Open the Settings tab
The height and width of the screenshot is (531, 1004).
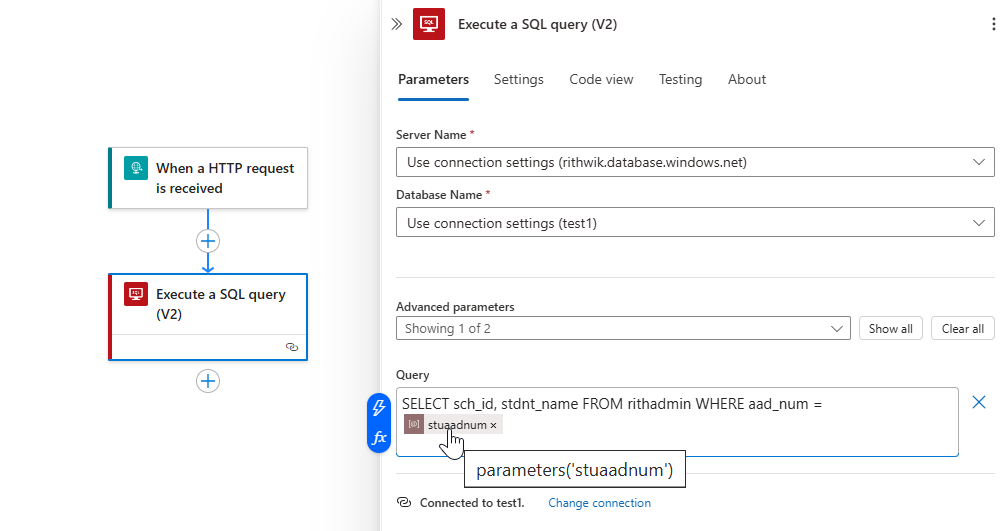point(519,79)
